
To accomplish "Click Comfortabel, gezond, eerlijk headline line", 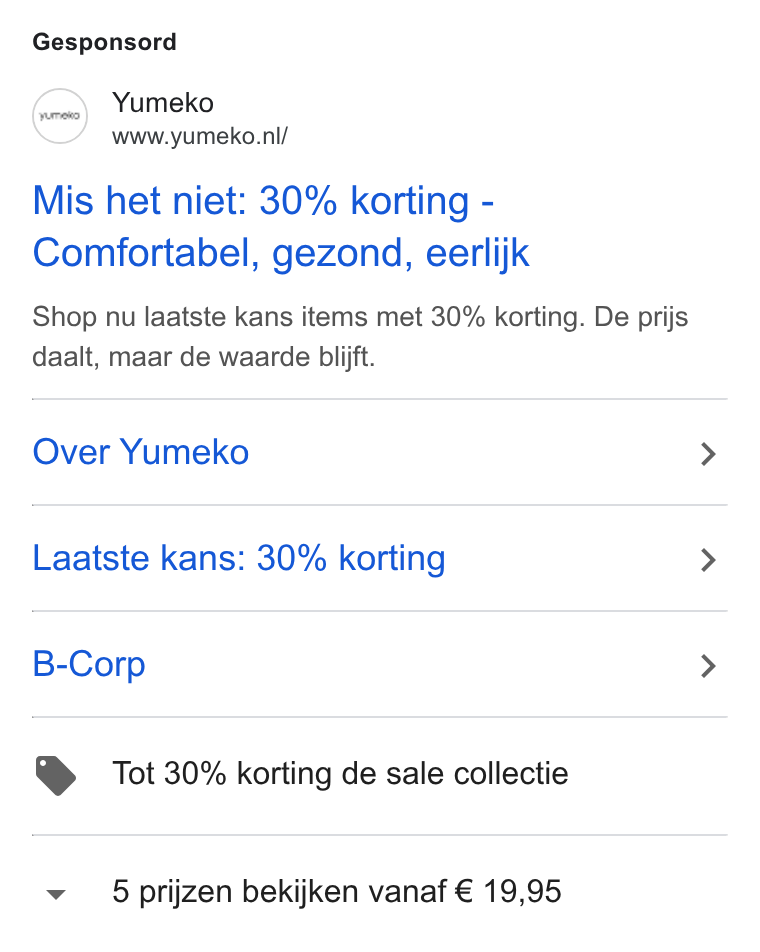I will tap(281, 253).
